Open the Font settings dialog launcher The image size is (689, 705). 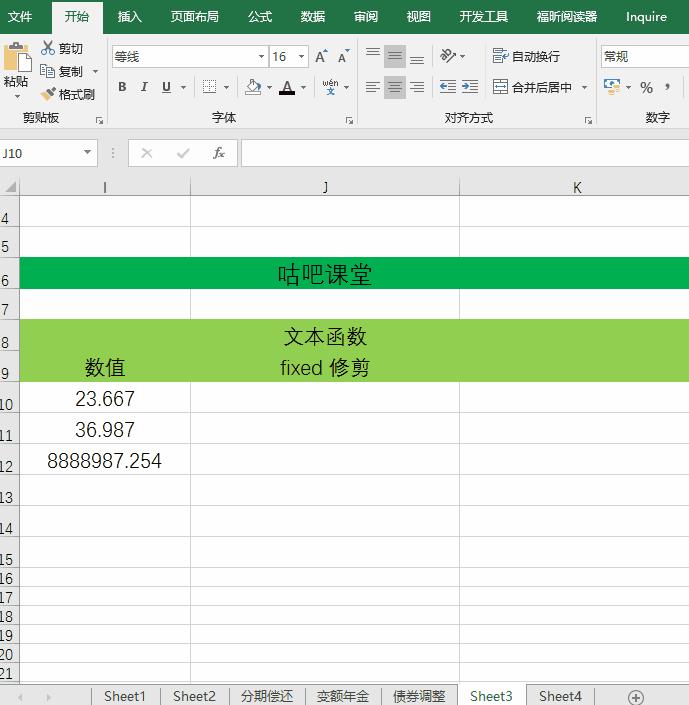[x=349, y=120]
